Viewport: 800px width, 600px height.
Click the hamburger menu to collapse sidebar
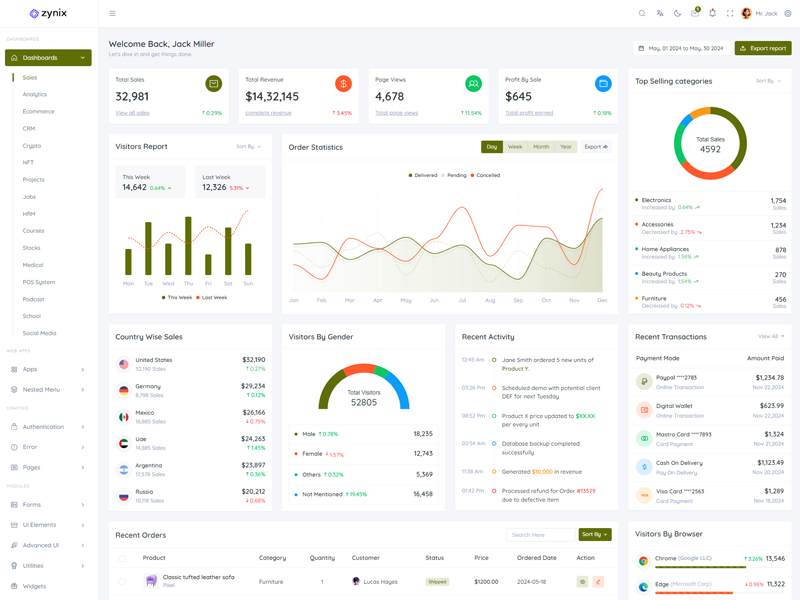pyautogui.click(x=112, y=13)
